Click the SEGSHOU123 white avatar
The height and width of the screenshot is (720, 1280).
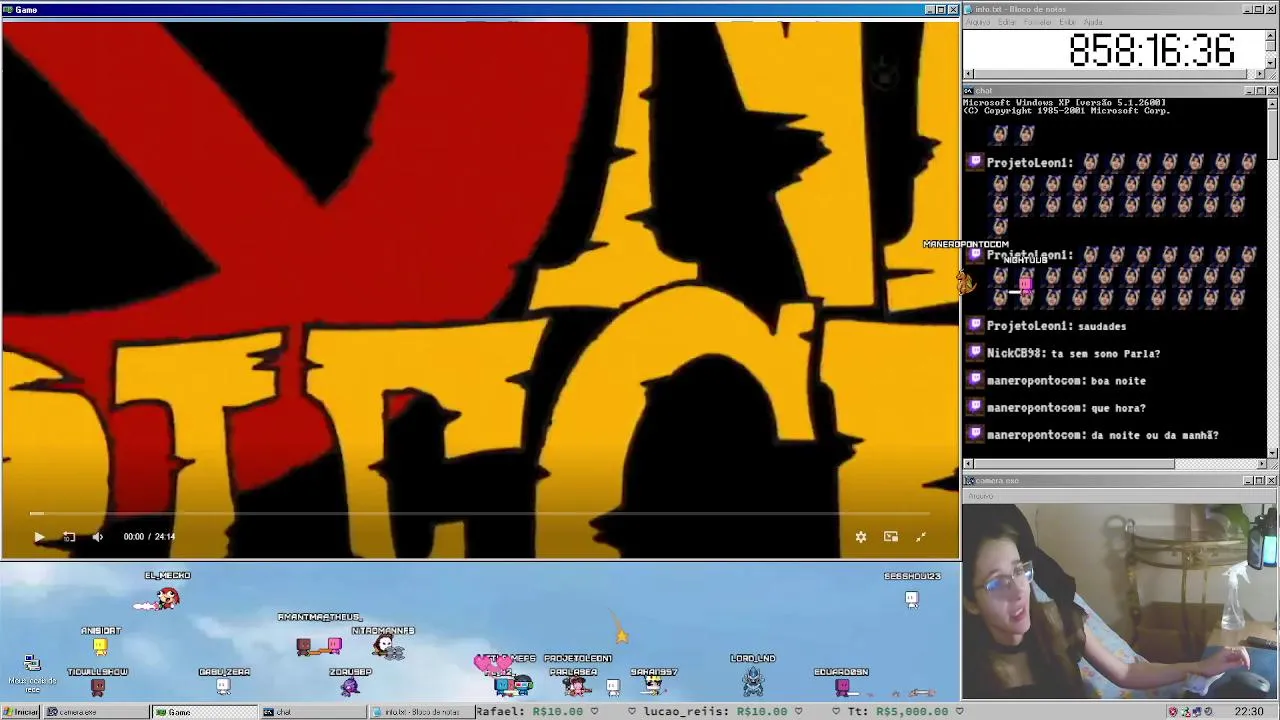coord(911,599)
